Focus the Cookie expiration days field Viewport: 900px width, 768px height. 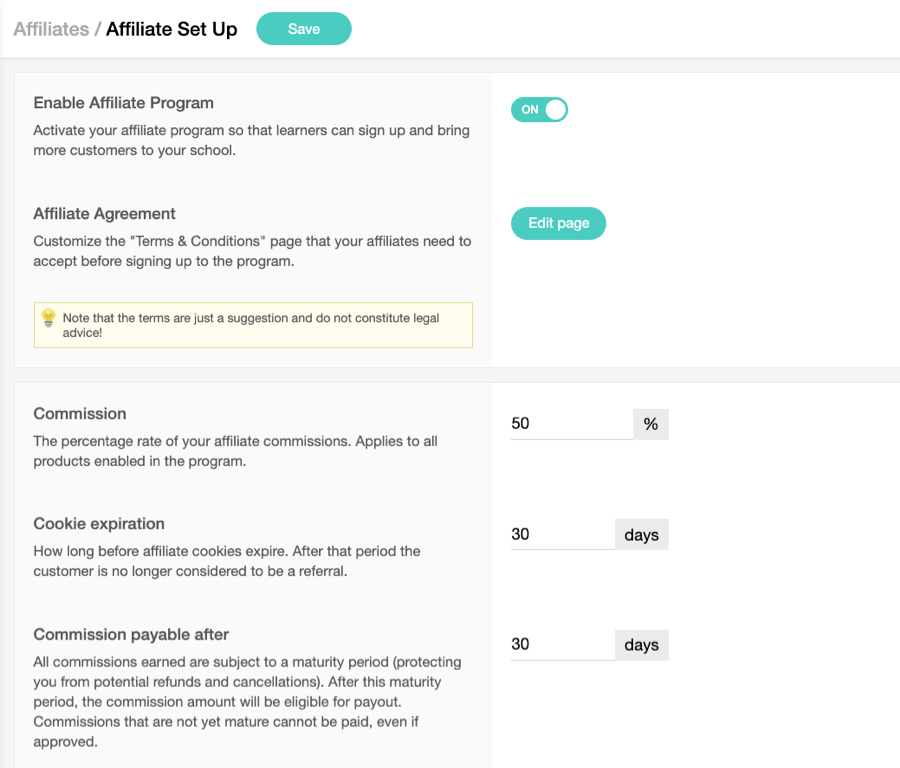point(562,534)
